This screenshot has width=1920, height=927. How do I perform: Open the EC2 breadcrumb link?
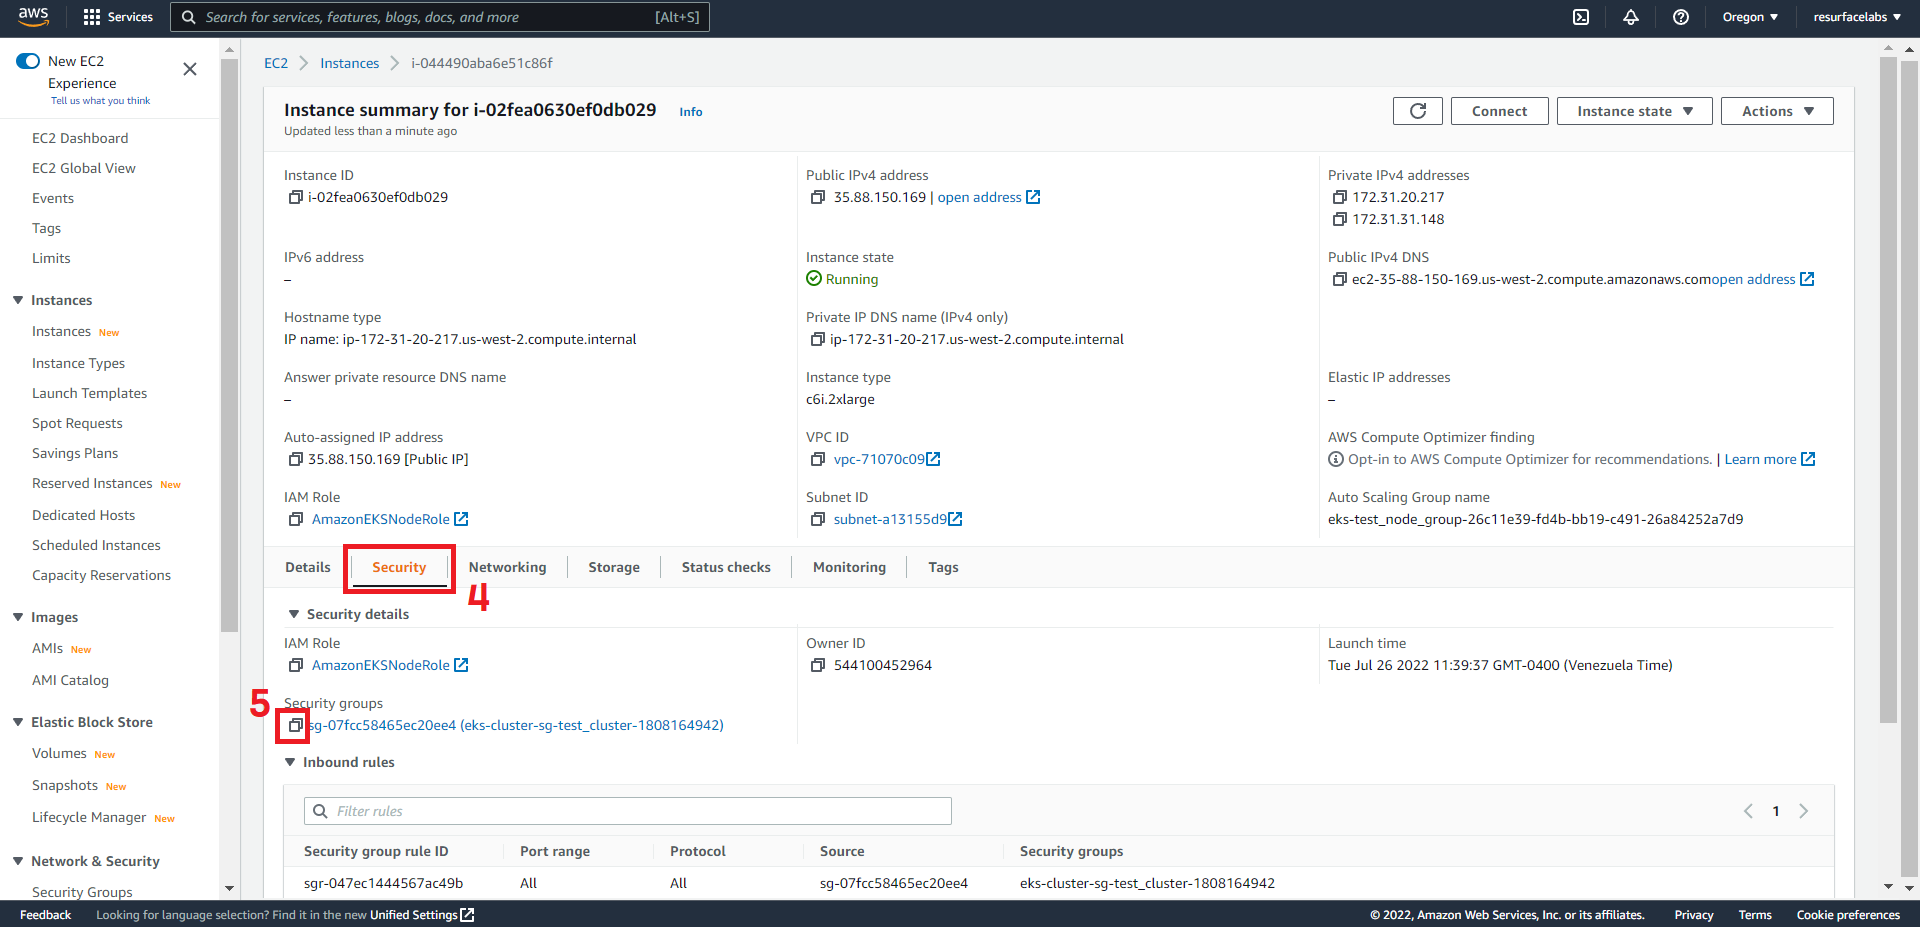point(276,63)
